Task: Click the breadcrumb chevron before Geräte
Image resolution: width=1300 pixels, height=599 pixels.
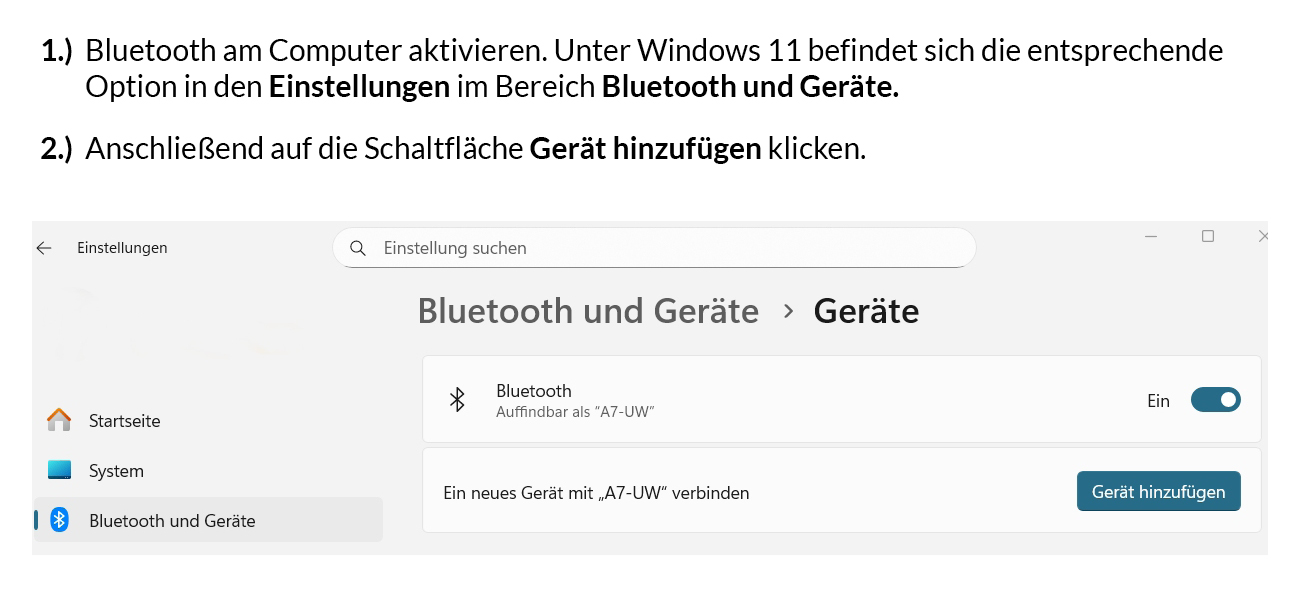Action: [x=788, y=311]
